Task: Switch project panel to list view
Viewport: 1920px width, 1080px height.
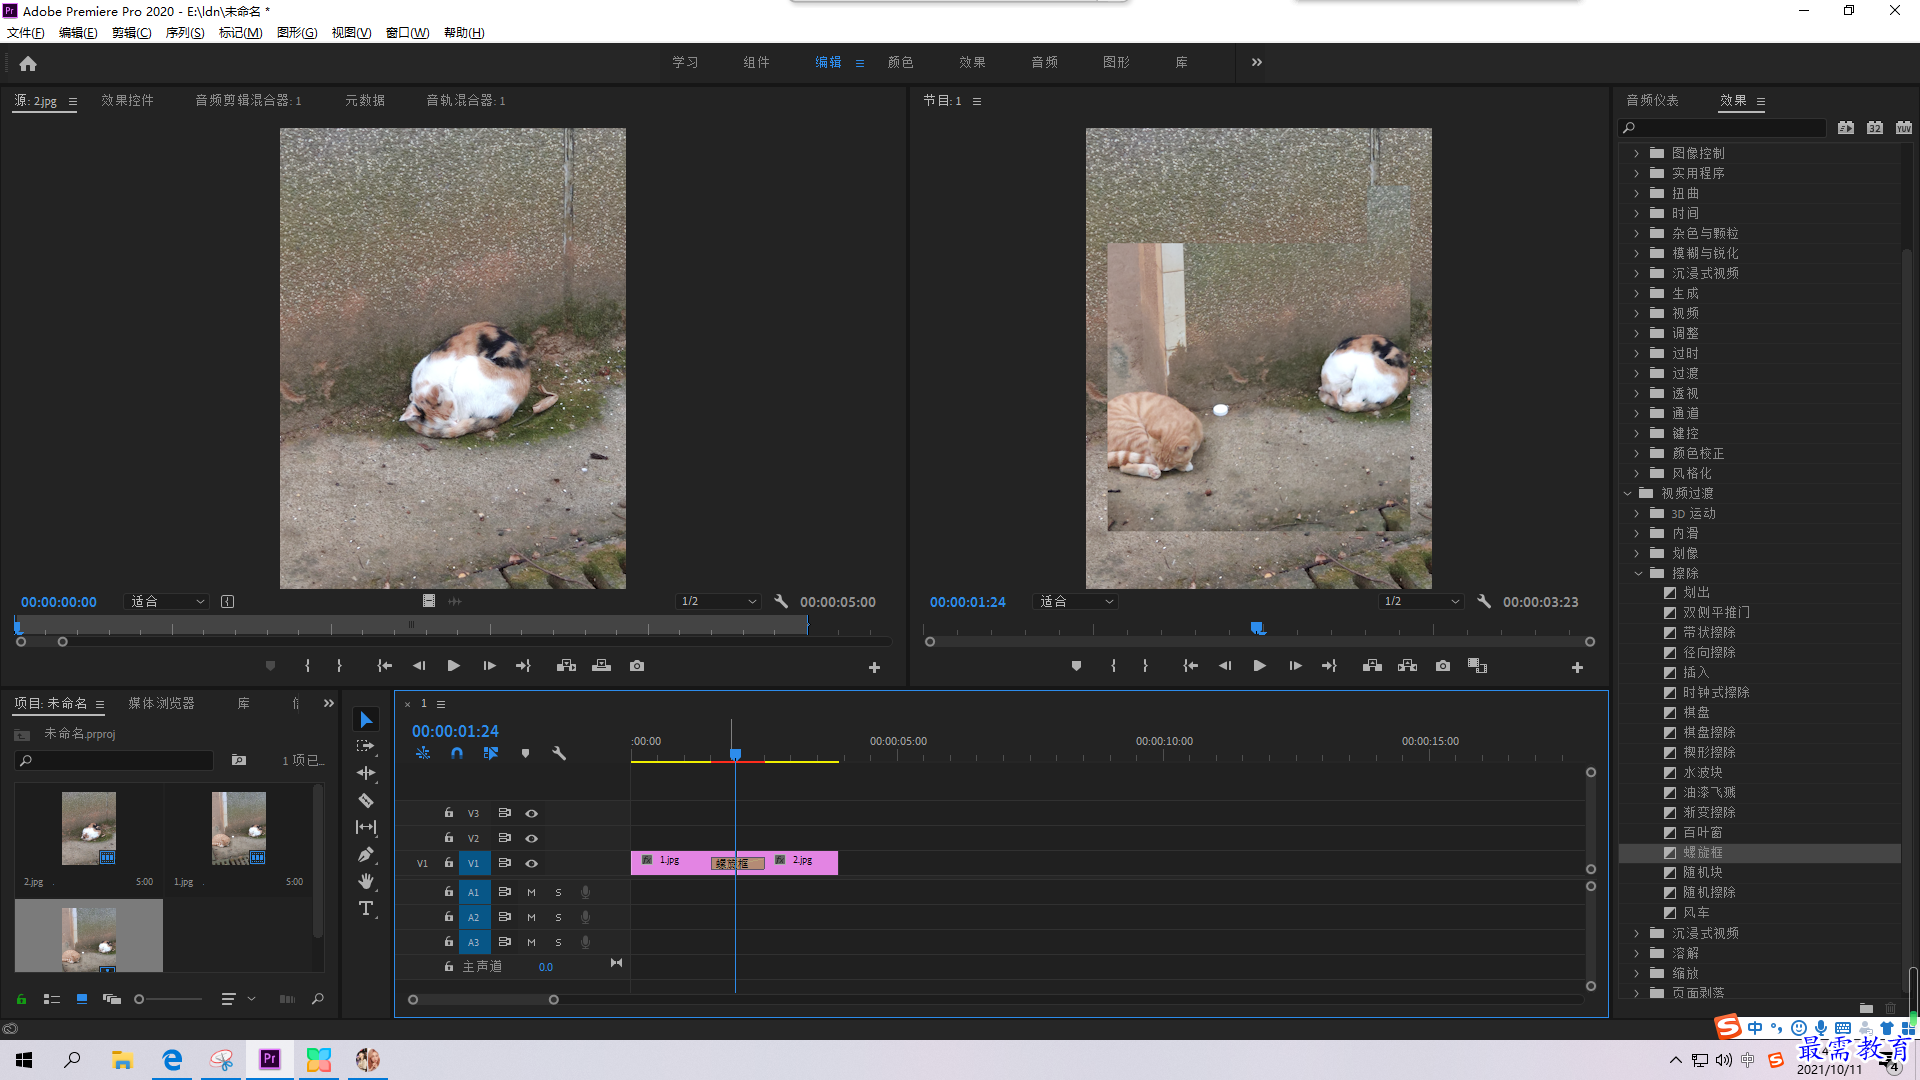Action: tap(52, 999)
